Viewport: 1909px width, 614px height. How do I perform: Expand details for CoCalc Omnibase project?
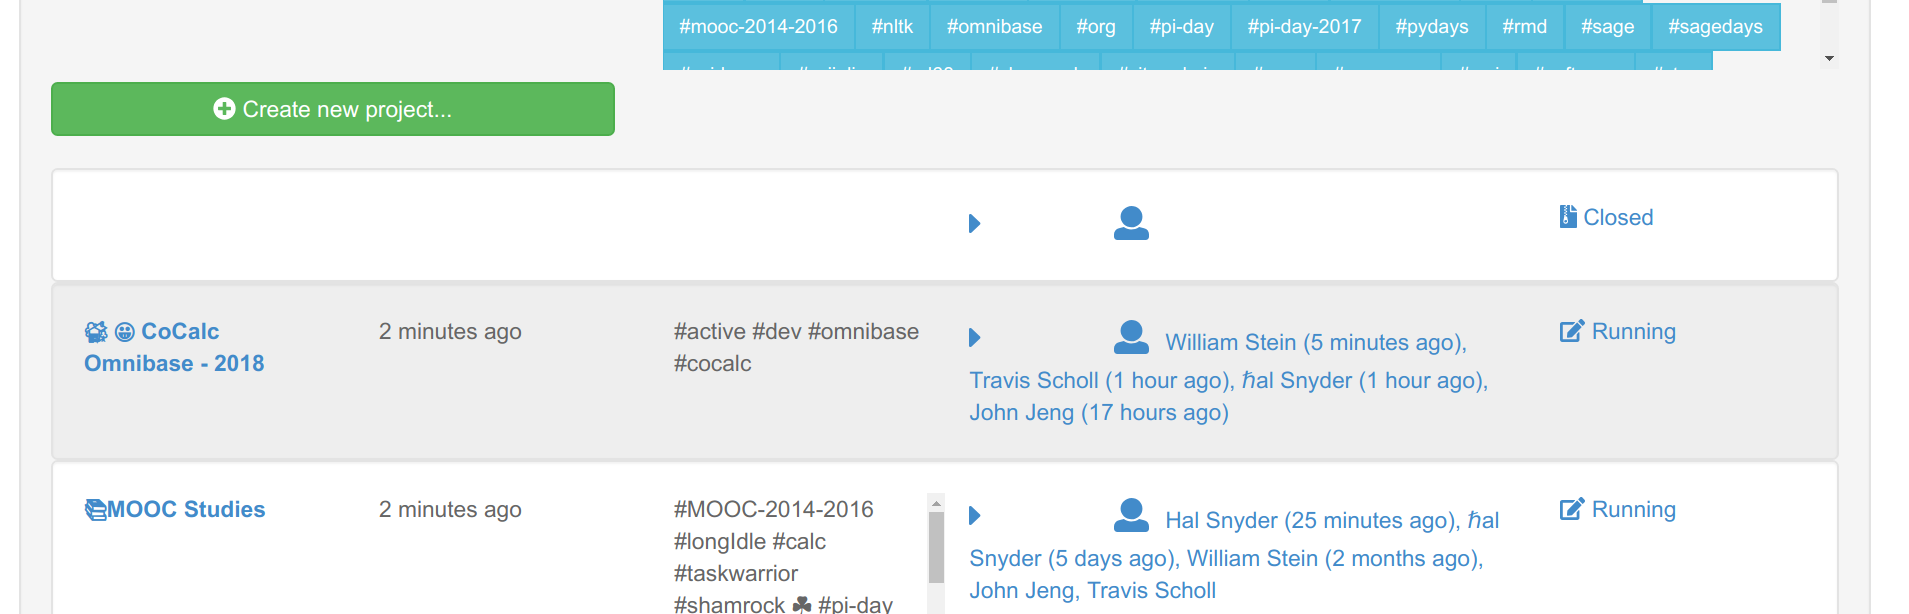pos(975,338)
